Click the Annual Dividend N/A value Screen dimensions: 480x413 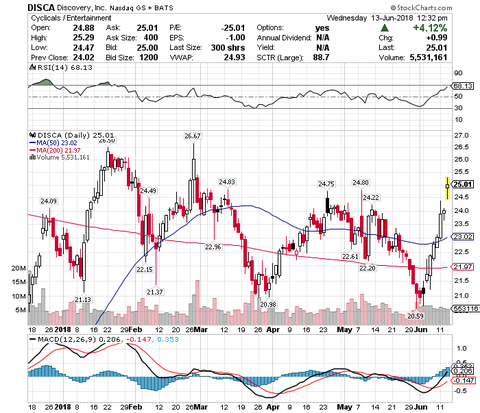click(323, 38)
